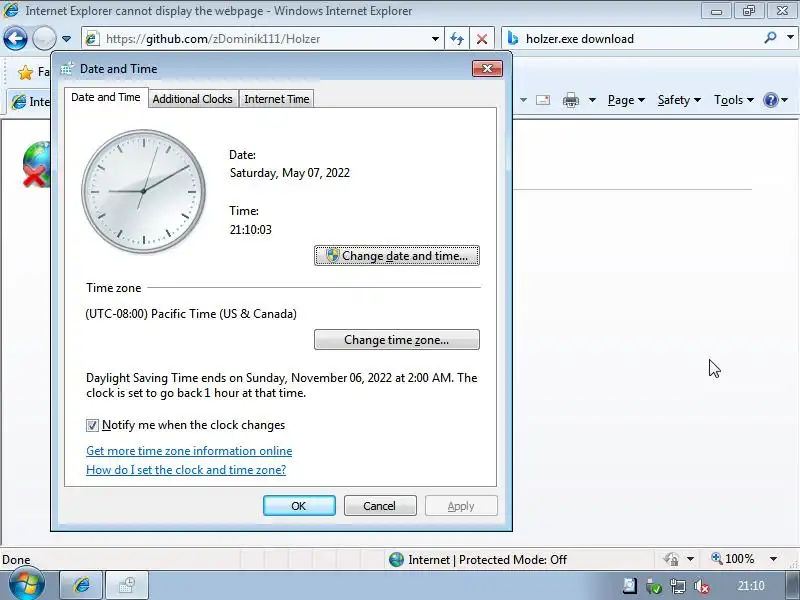This screenshot has width=800, height=600.
Task: Click the Action Center tray icon
Action: (630, 586)
